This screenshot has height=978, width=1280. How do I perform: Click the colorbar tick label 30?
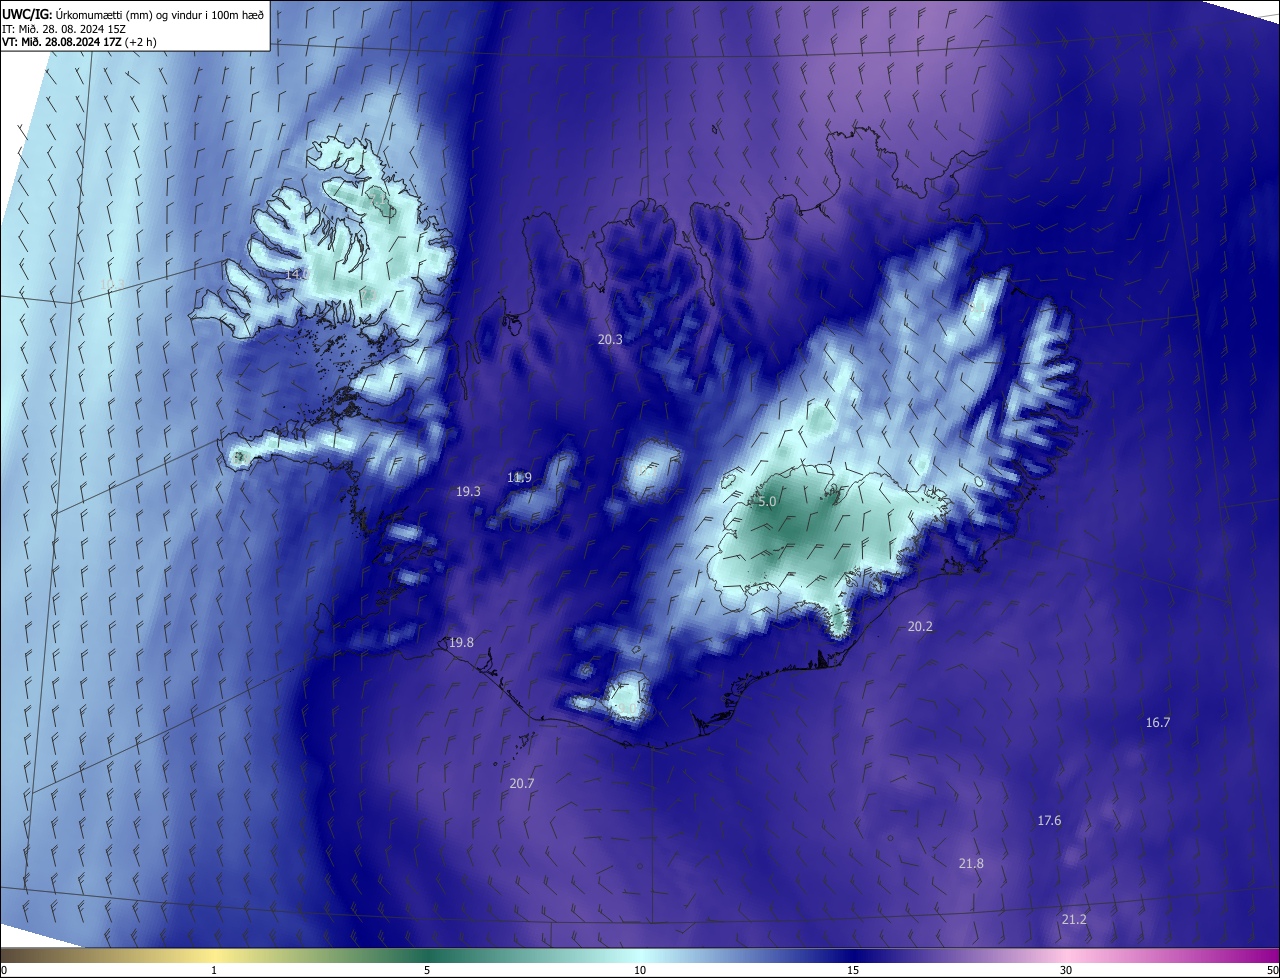pyautogui.click(x=1066, y=970)
